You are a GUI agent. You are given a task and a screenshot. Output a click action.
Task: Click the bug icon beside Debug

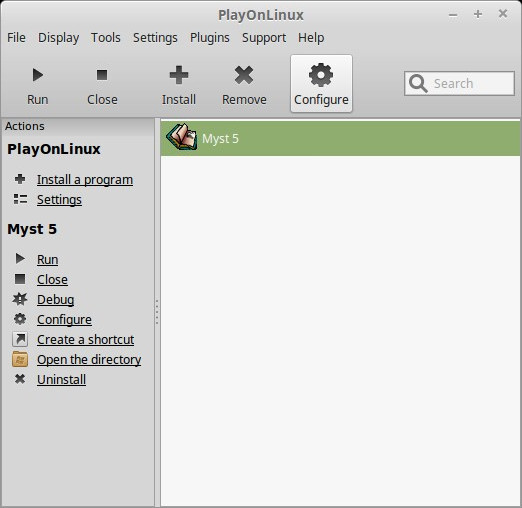point(20,299)
